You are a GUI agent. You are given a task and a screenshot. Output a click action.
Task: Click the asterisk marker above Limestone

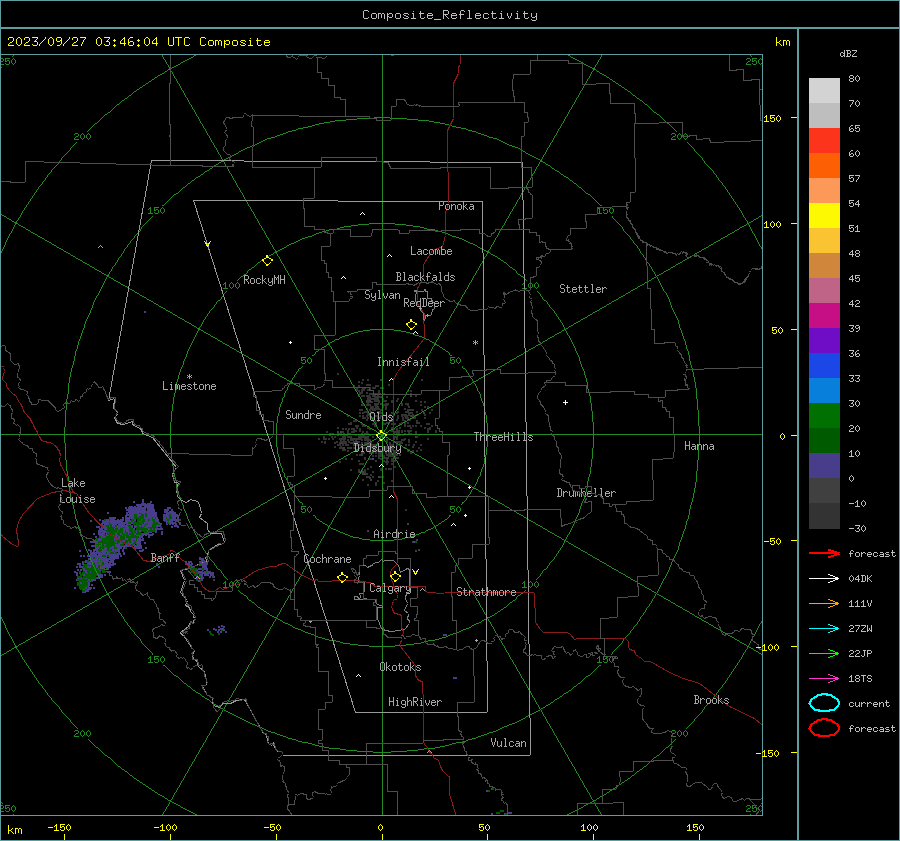(189, 377)
